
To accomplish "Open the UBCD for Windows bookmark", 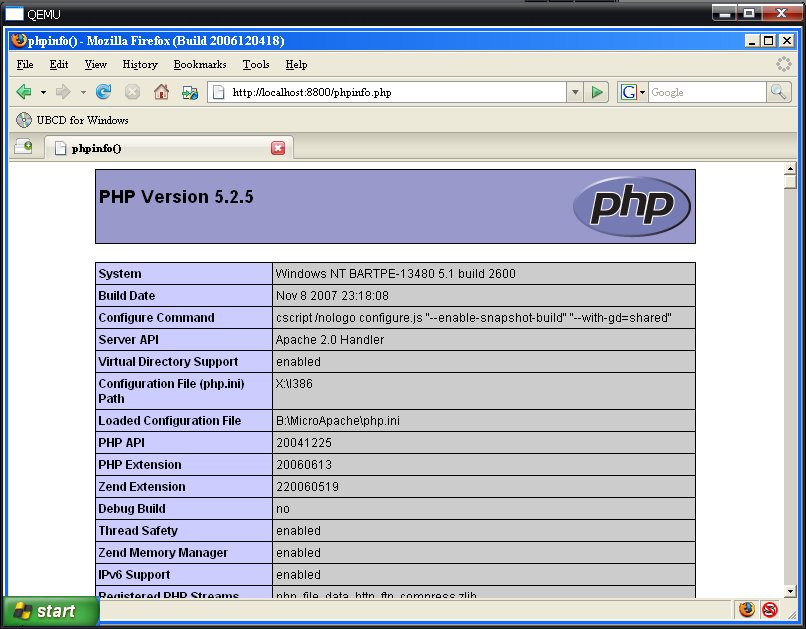I will [x=72, y=120].
